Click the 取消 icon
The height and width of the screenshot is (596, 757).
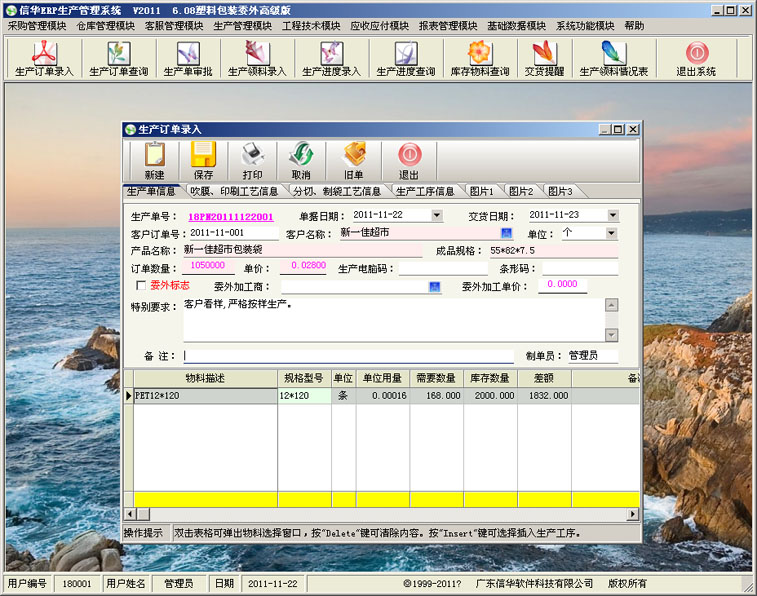coord(301,161)
